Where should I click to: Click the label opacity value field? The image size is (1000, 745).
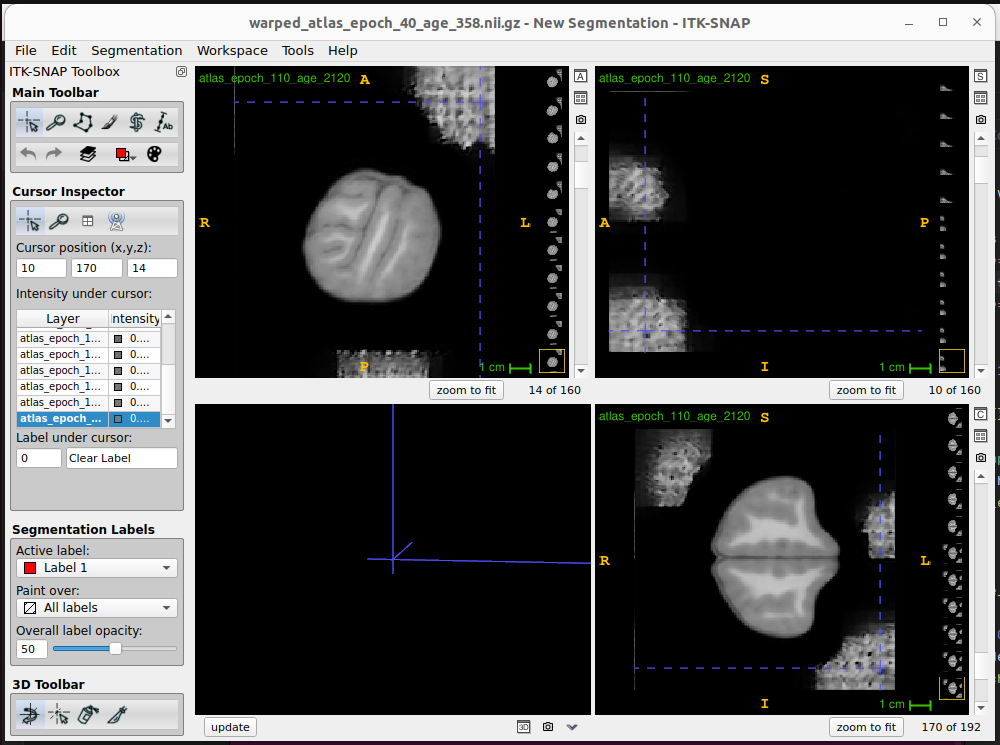(x=32, y=649)
